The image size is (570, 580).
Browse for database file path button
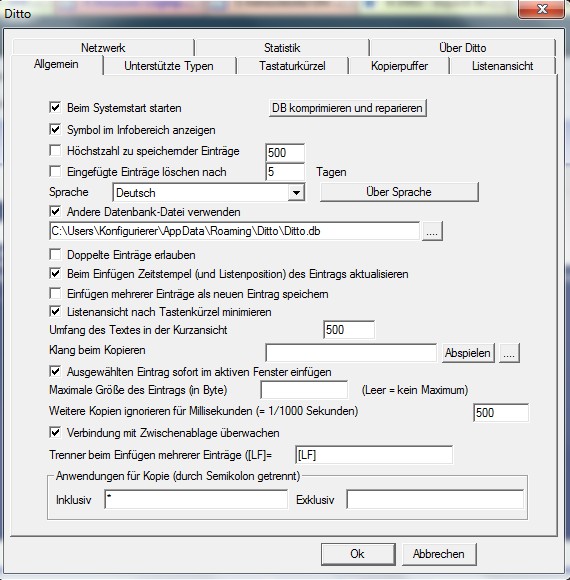point(432,231)
